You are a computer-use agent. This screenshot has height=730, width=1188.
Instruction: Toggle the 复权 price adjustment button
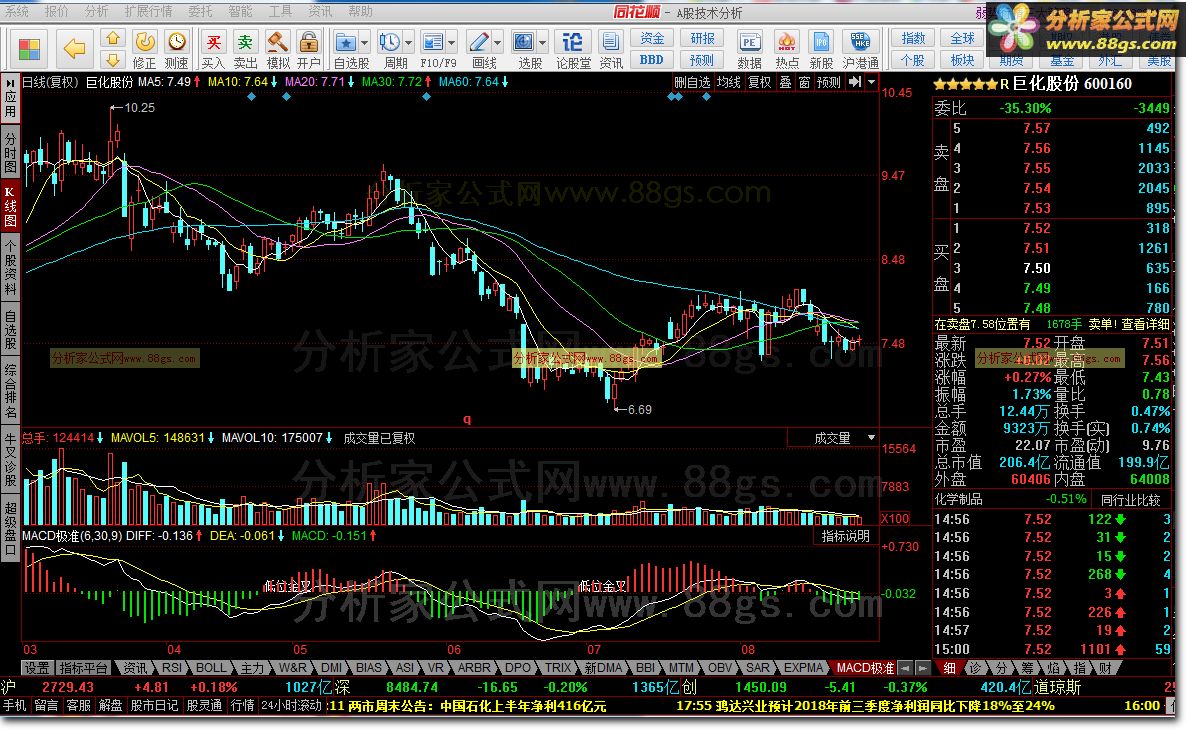[x=760, y=82]
